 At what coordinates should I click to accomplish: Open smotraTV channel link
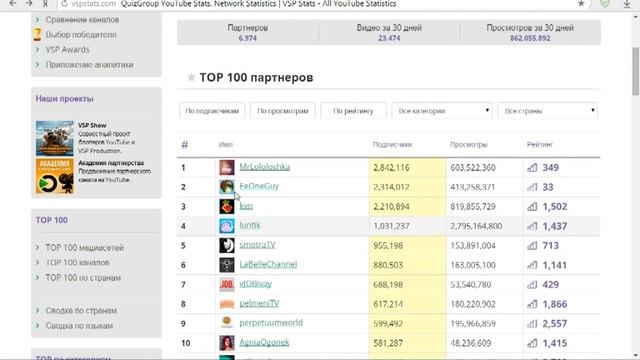[x=257, y=244]
